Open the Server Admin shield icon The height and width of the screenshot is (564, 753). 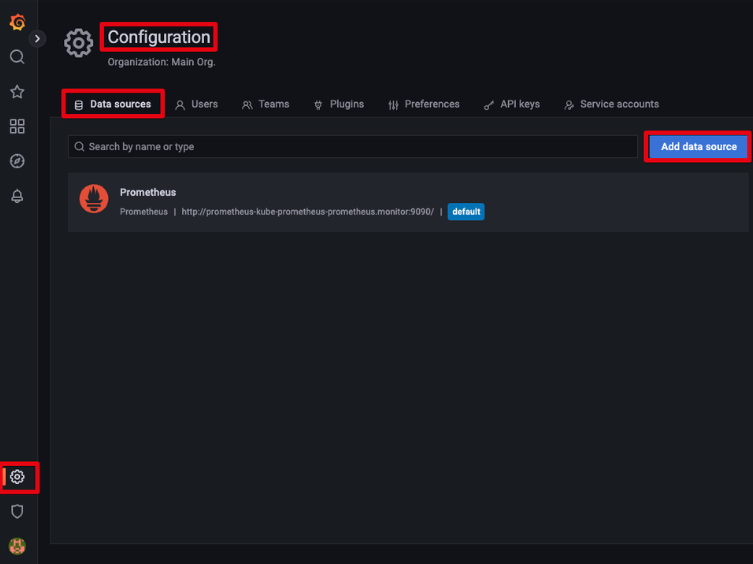[17, 511]
